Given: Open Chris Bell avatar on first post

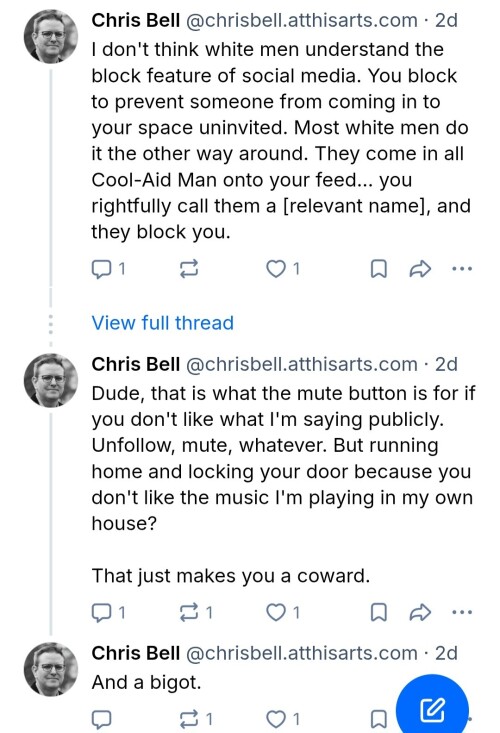Looking at the screenshot, I should pyautogui.click(x=51, y=36).
